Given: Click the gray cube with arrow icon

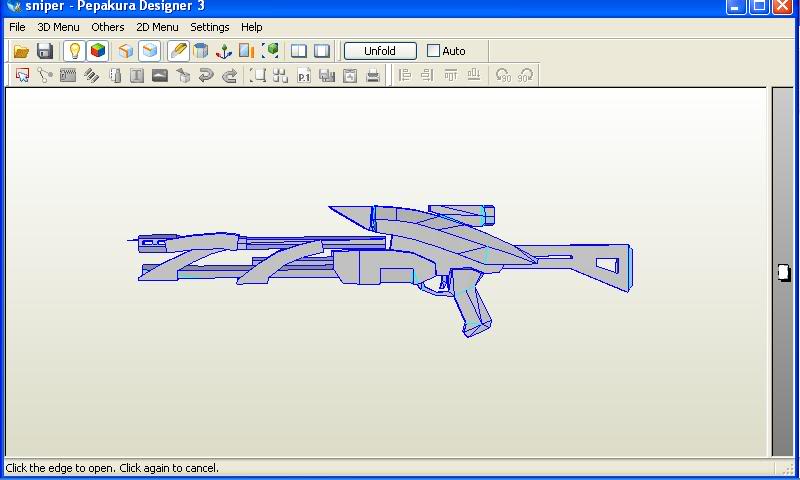Looking at the screenshot, I should tap(183, 75).
